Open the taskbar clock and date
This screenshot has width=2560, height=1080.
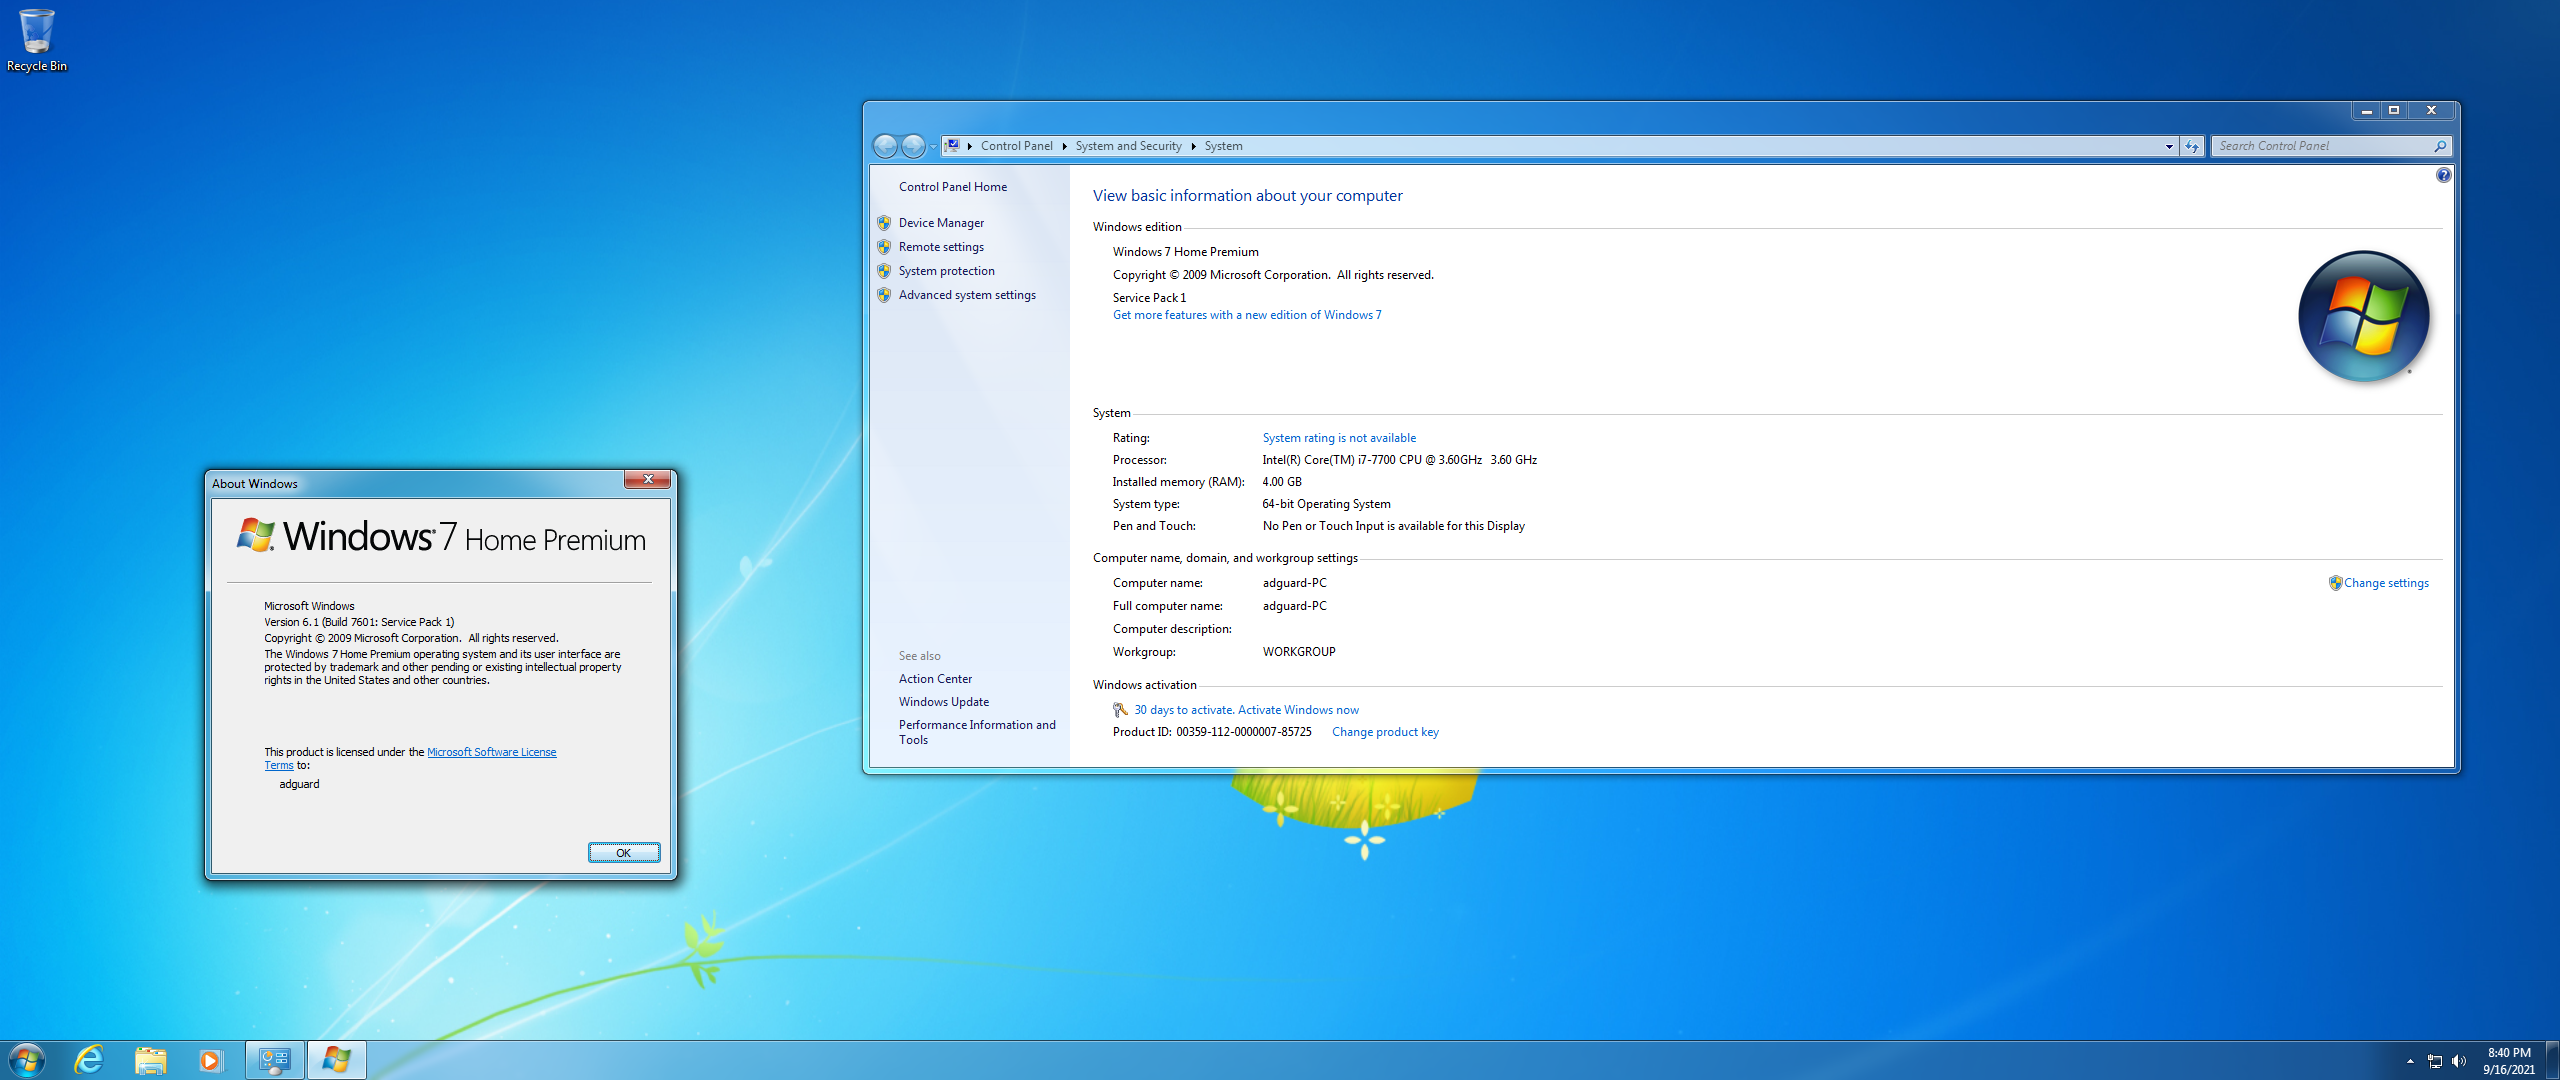point(2509,1061)
